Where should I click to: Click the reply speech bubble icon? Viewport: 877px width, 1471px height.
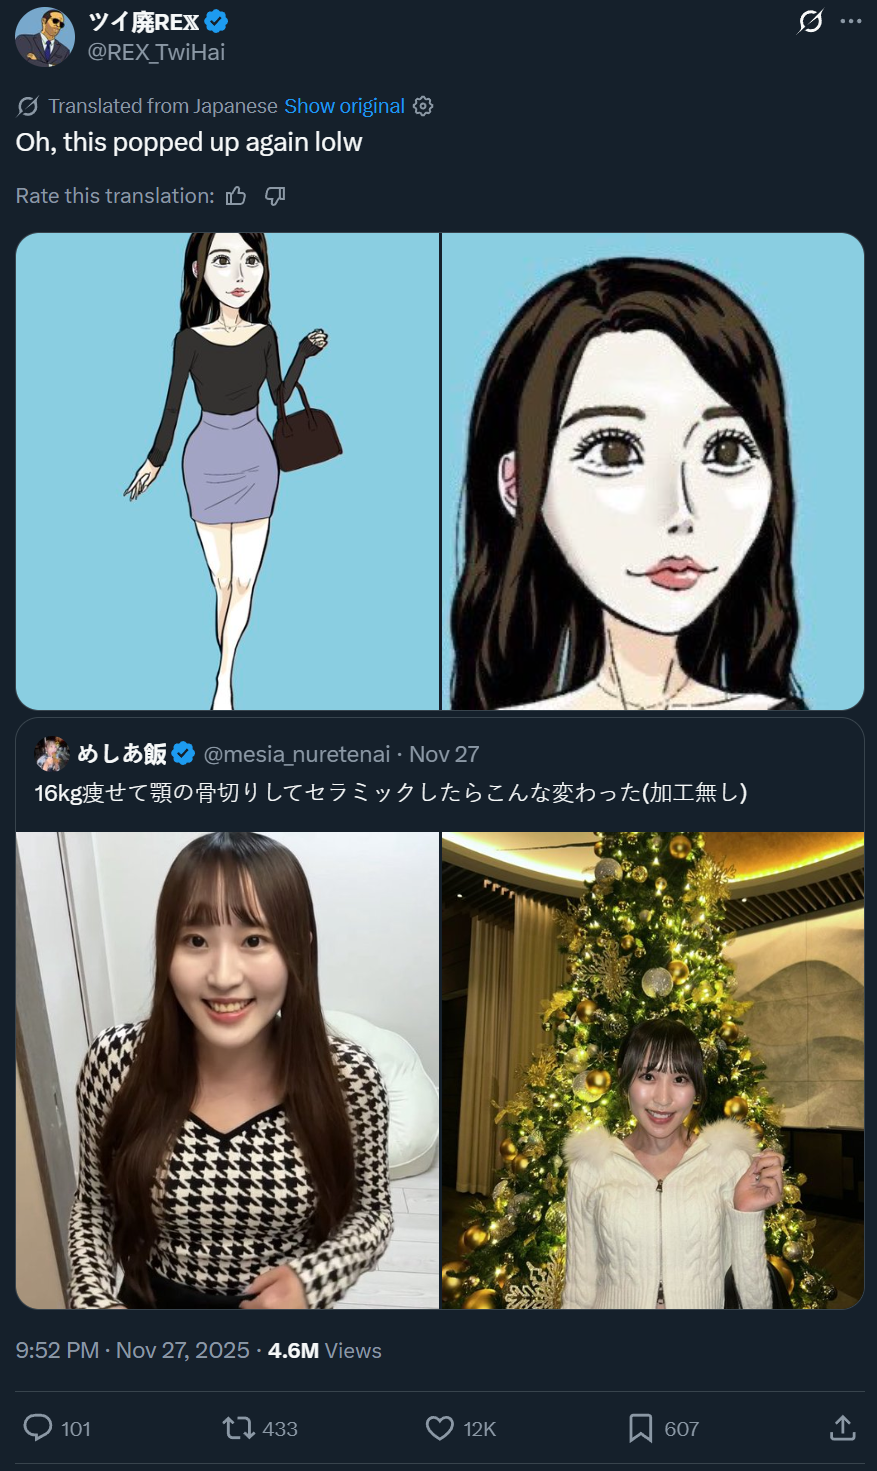[38, 1427]
